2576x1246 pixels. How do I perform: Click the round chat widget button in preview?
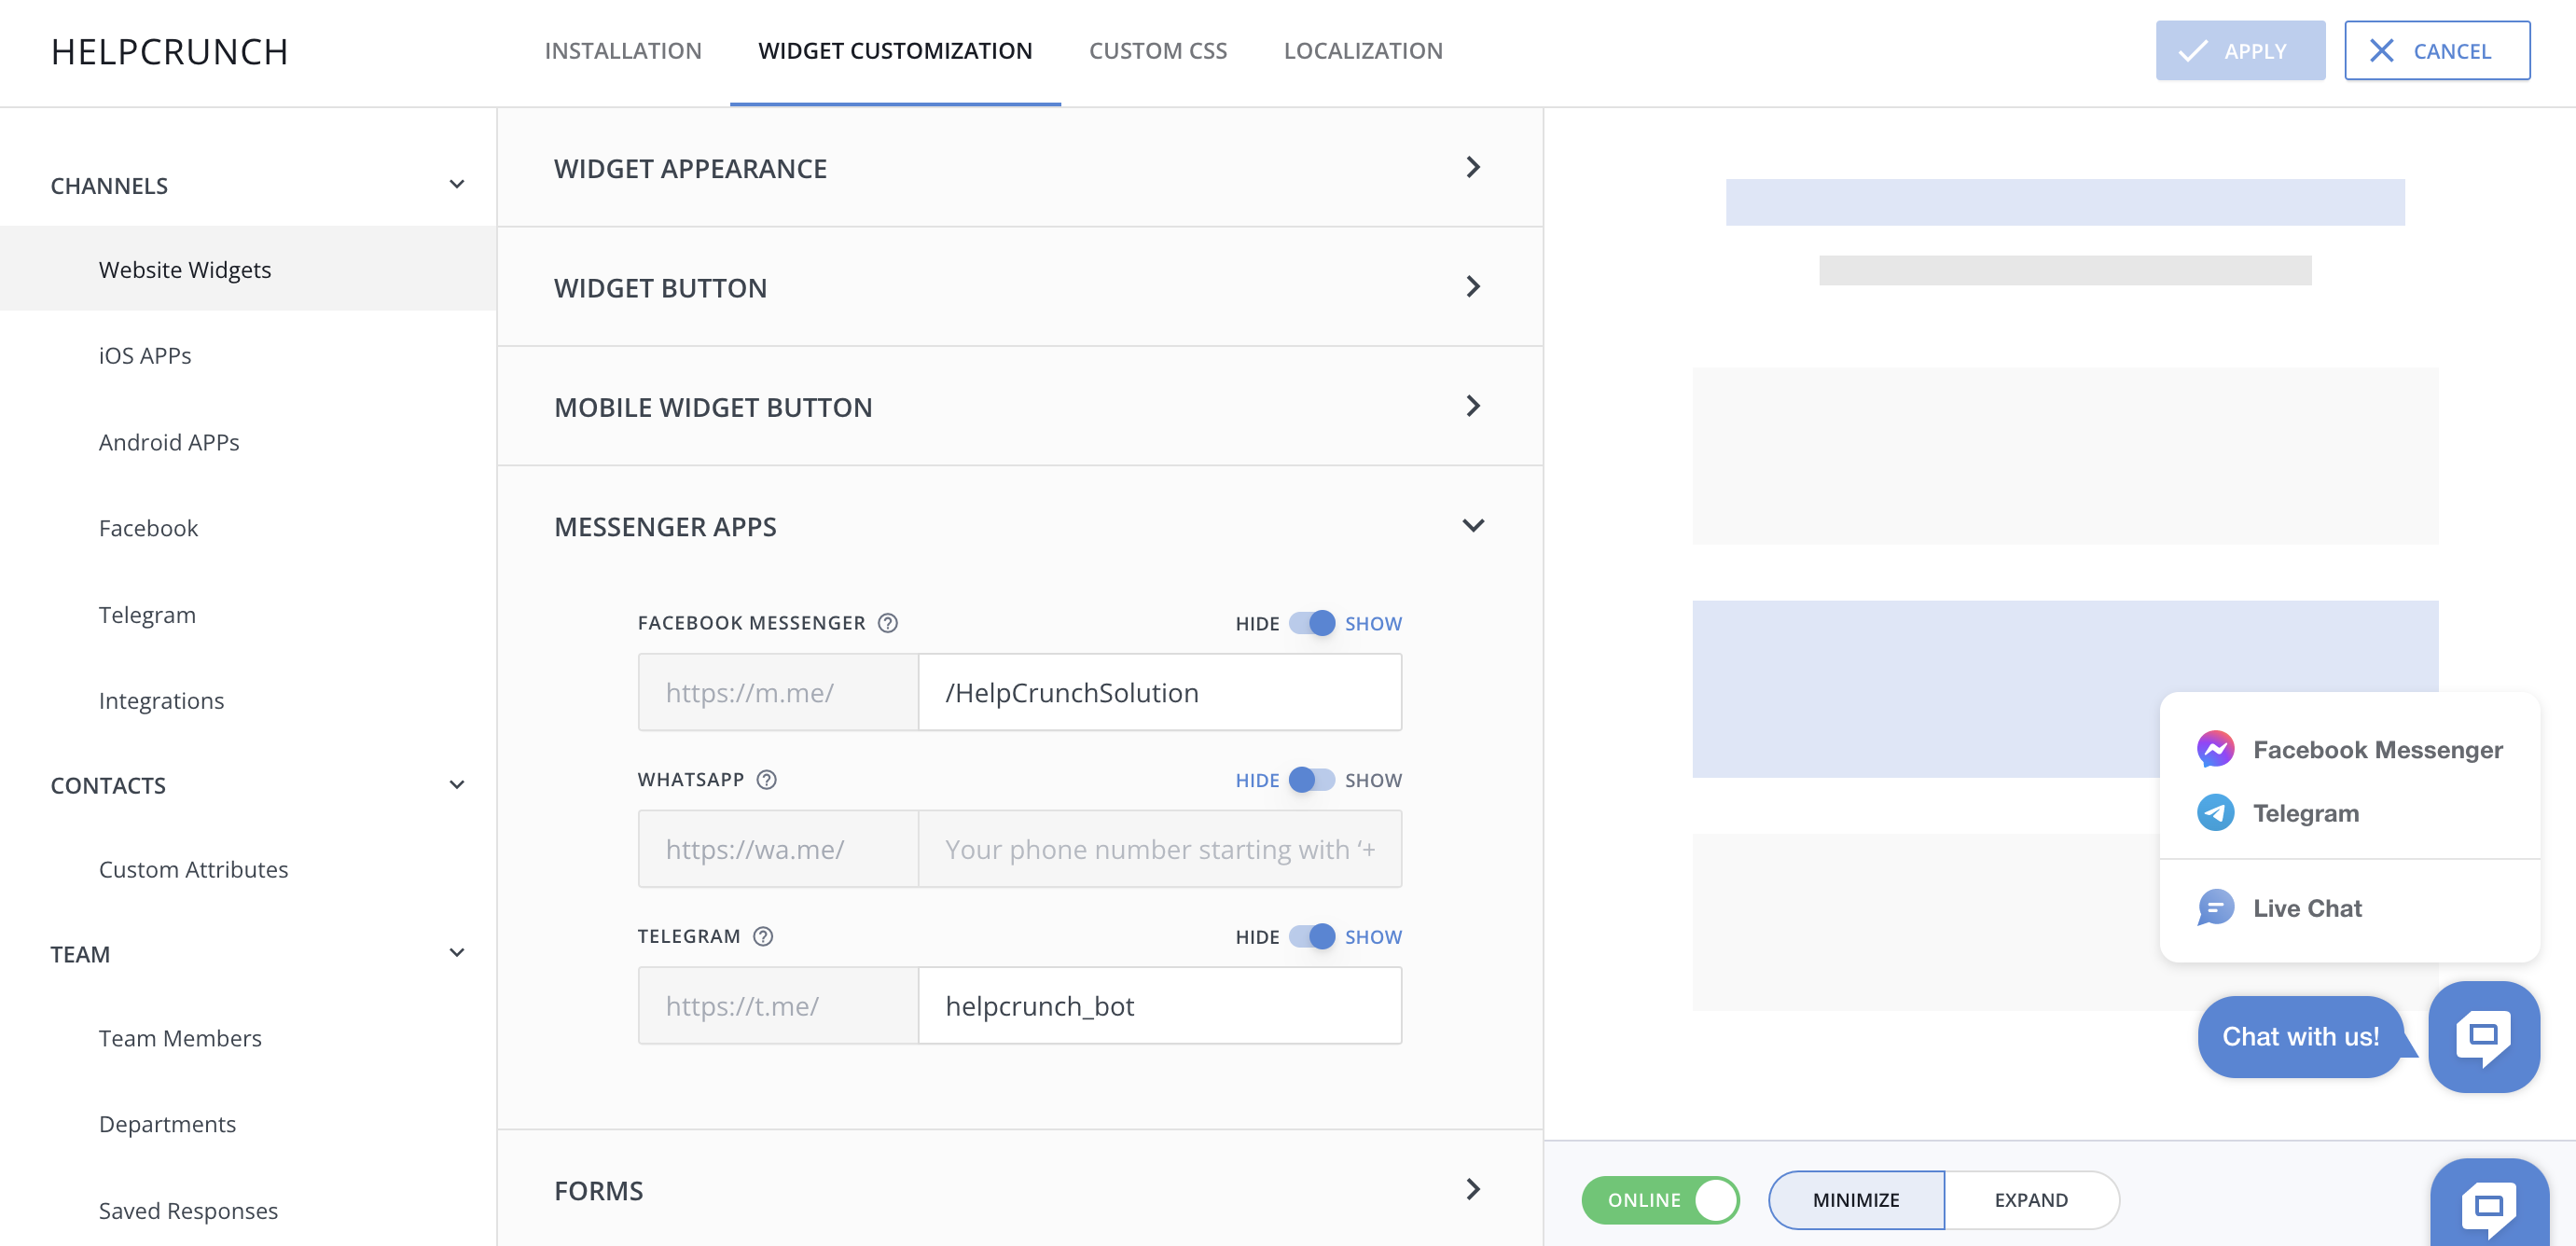pos(2484,1036)
